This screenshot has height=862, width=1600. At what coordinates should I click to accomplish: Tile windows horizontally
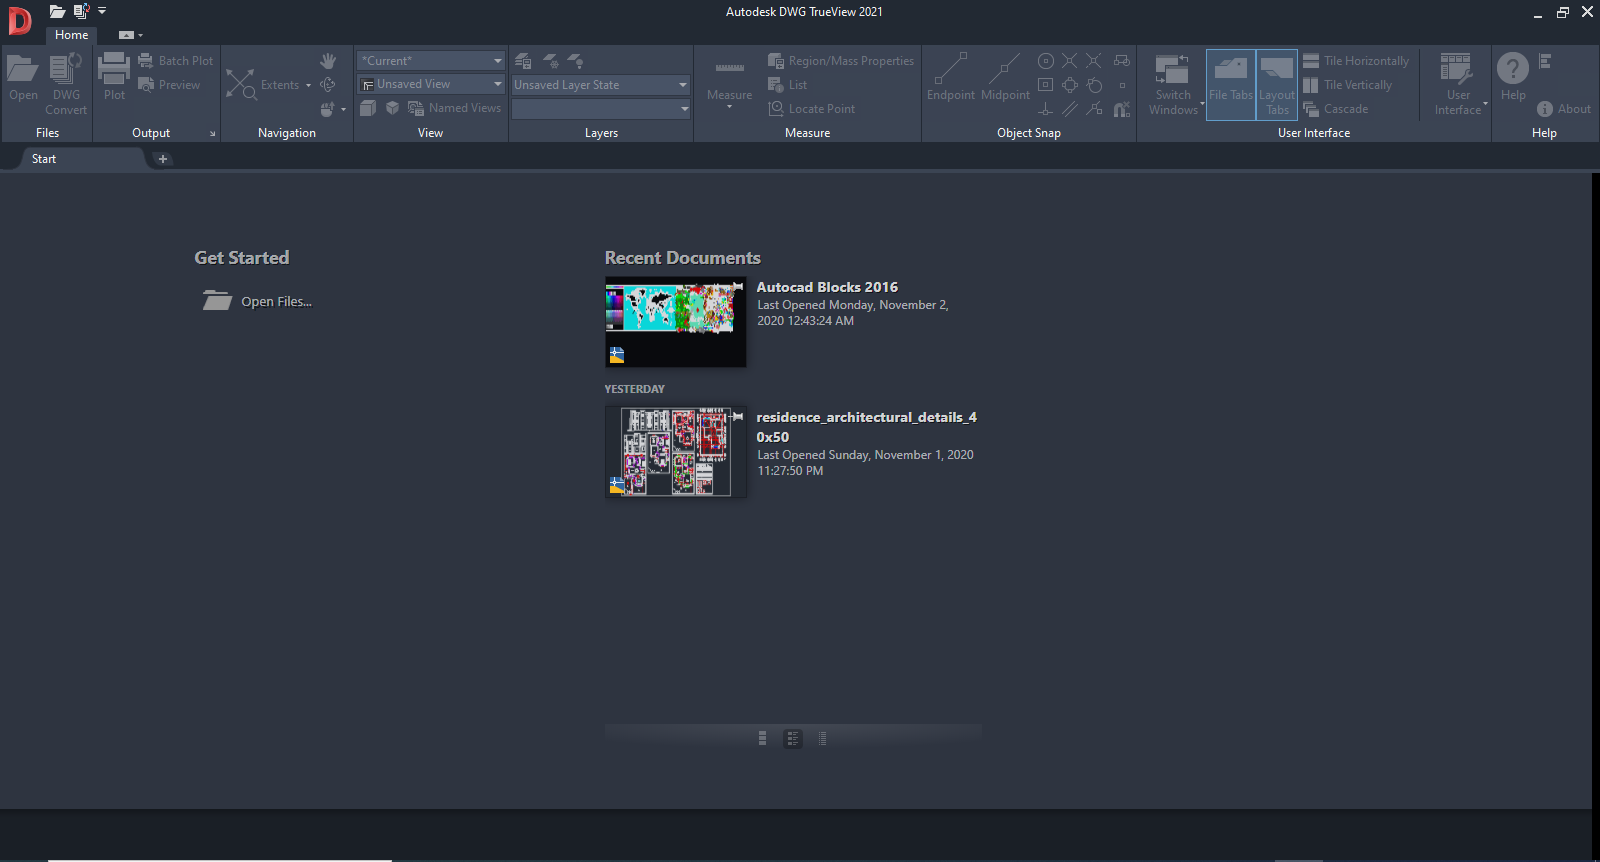(x=1356, y=61)
